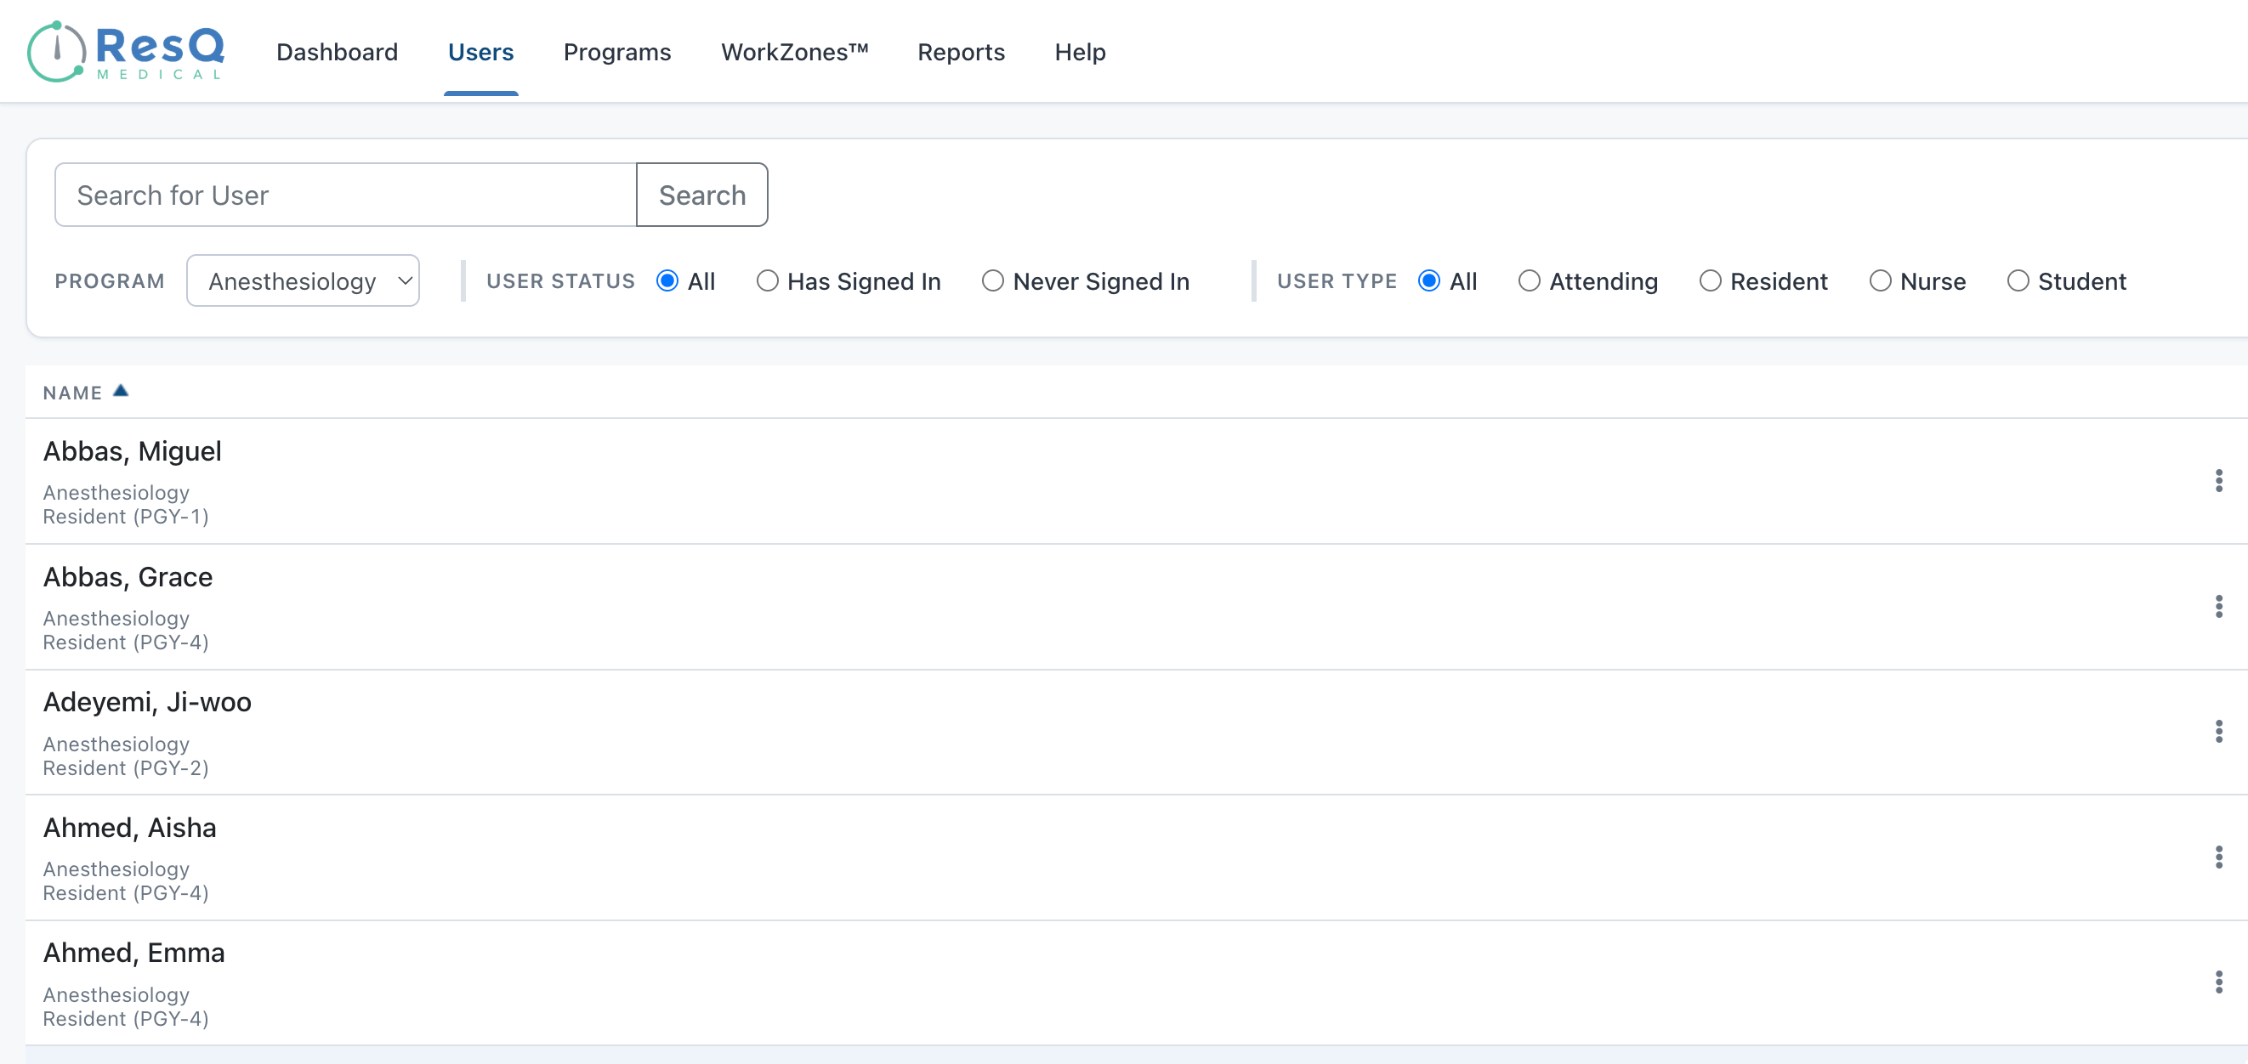Select the Users tab
Viewport: 2248px width, 1064px height.
(x=481, y=52)
